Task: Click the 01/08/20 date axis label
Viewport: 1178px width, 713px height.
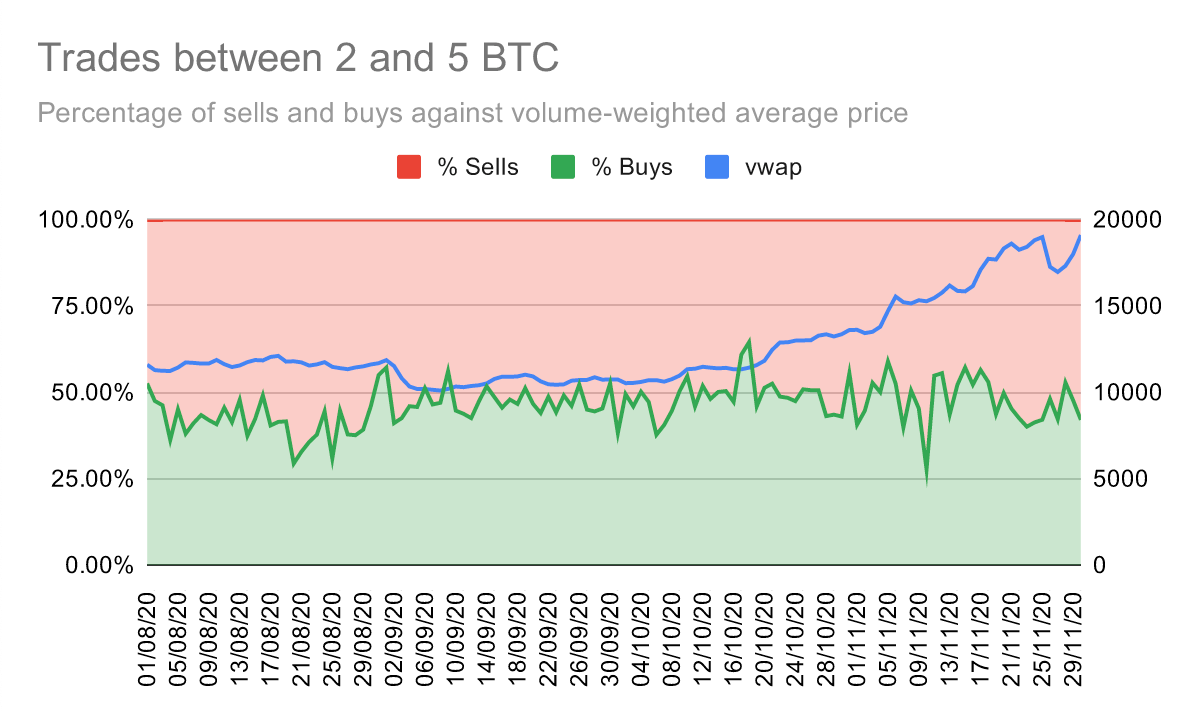Action: [x=147, y=639]
